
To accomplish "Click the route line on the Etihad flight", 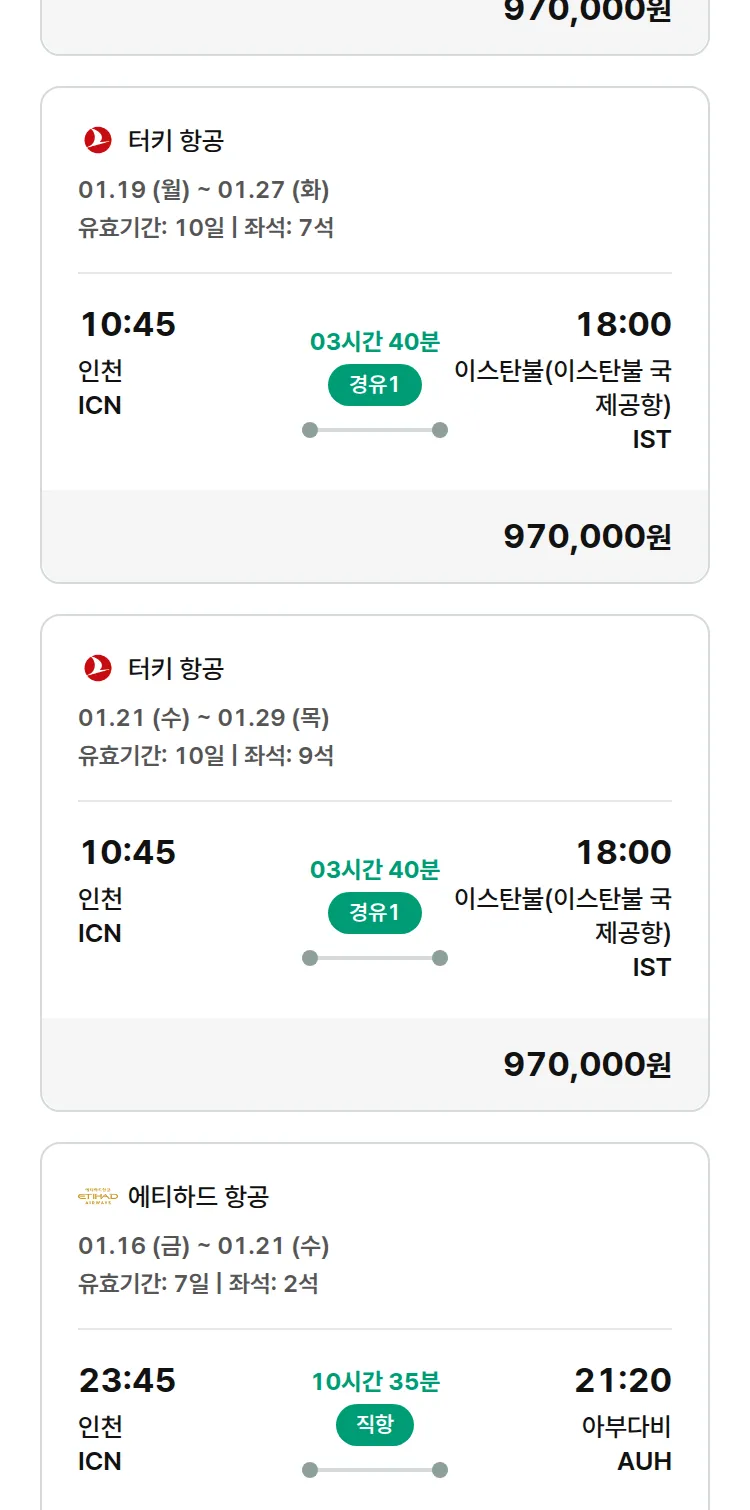I will click(x=375, y=1470).
